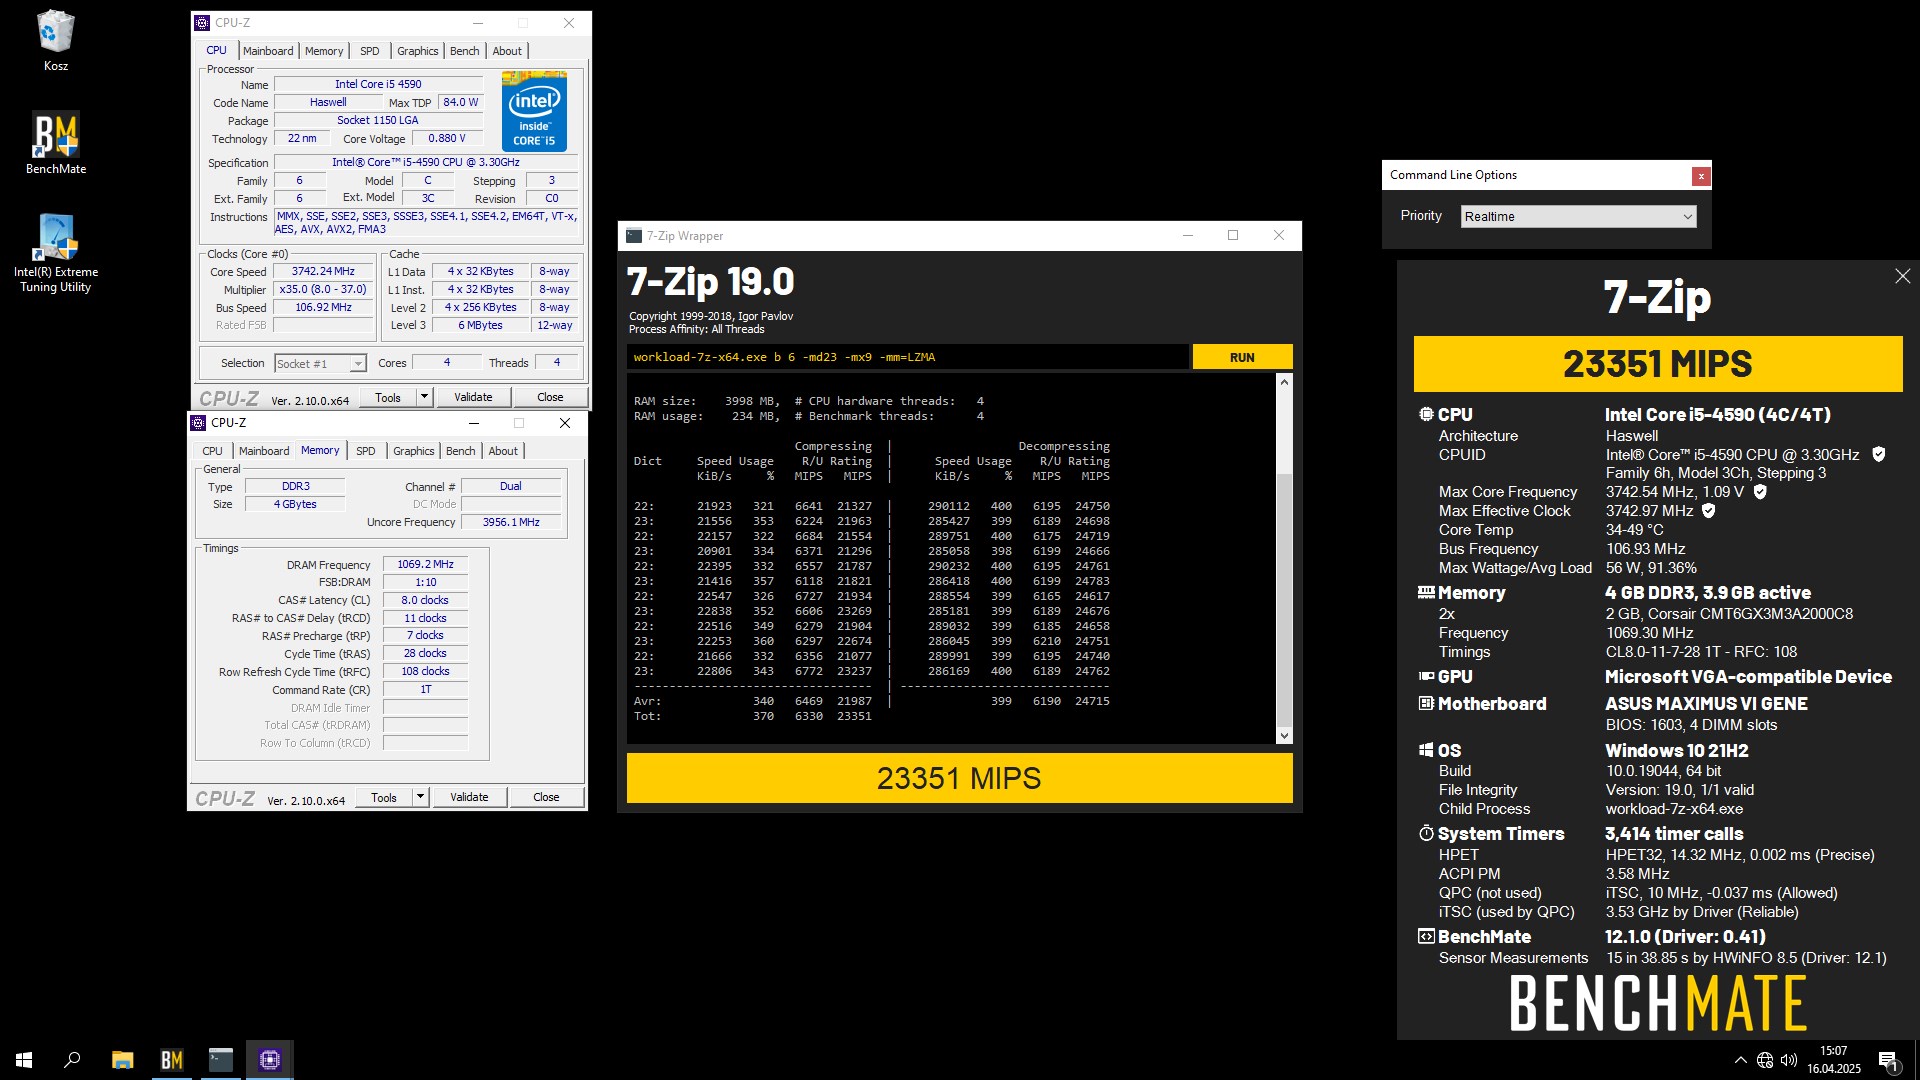Open network status tray icon
This screenshot has width=1920, height=1080.
coord(1765,1060)
